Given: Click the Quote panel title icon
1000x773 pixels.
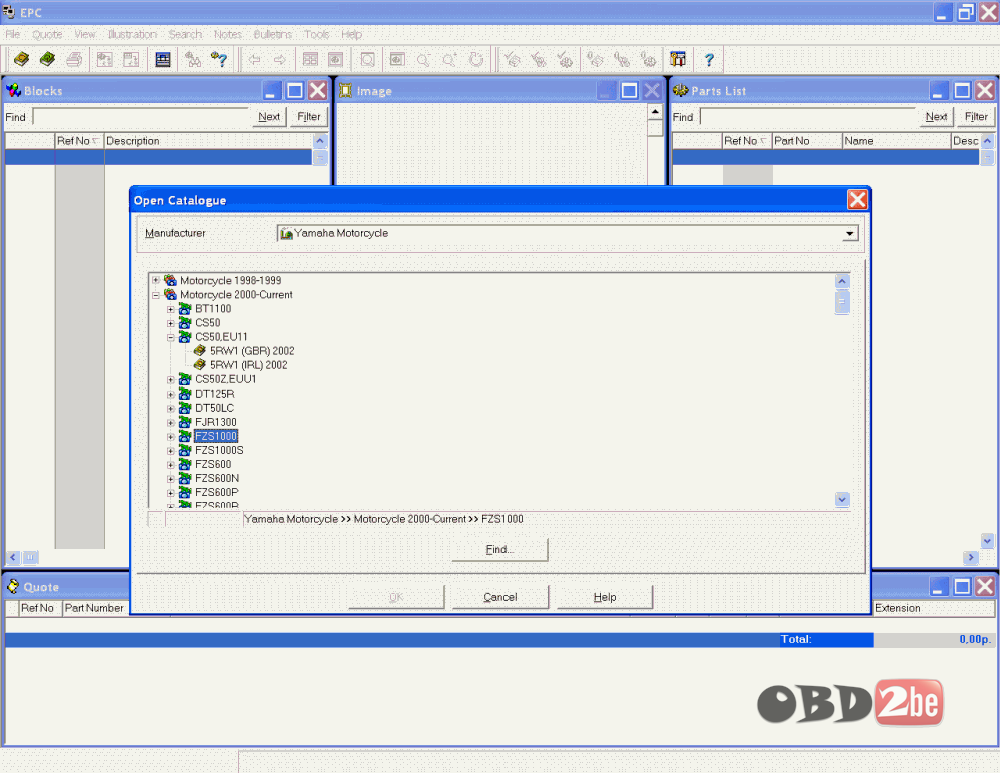Looking at the screenshot, I should point(13,586).
